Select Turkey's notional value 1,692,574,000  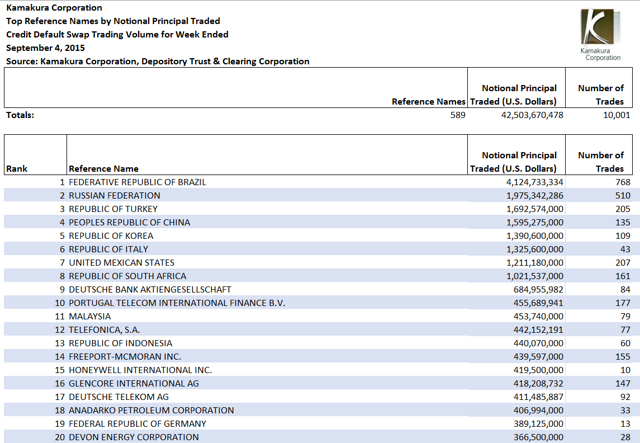pyautogui.click(x=535, y=209)
